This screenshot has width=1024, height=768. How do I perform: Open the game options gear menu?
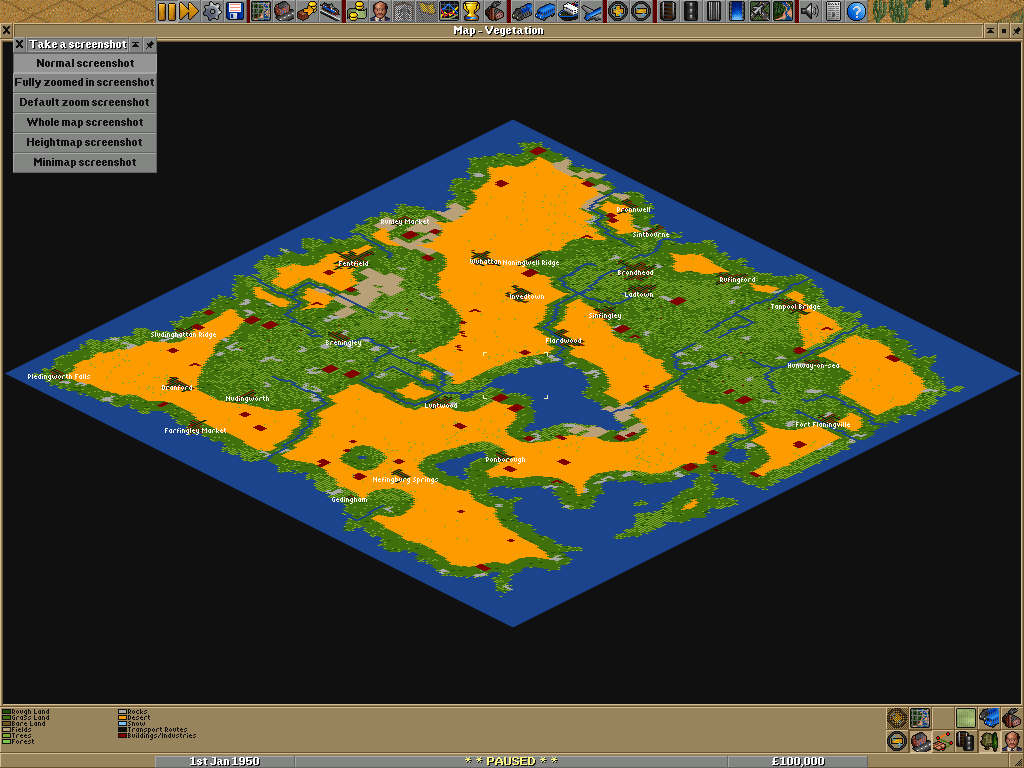click(212, 11)
